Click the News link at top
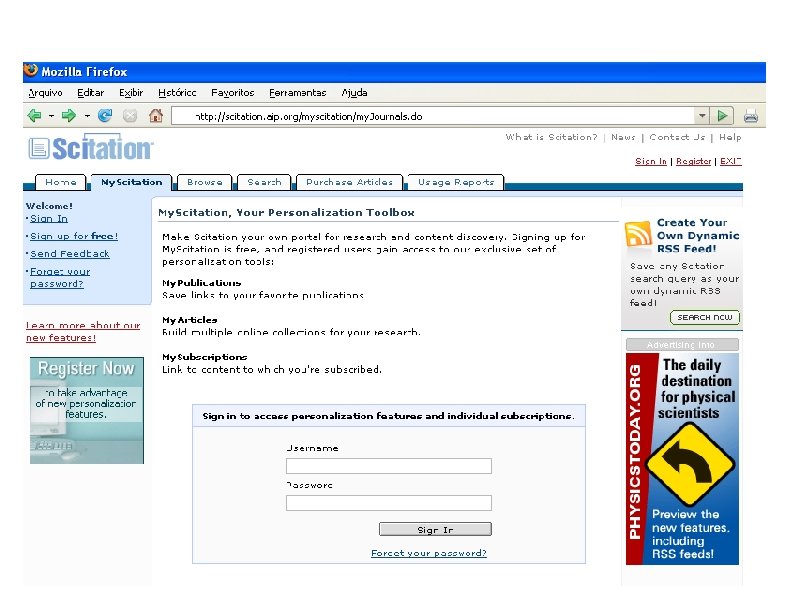This screenshot has height=595, width=794. pos(623,137)
